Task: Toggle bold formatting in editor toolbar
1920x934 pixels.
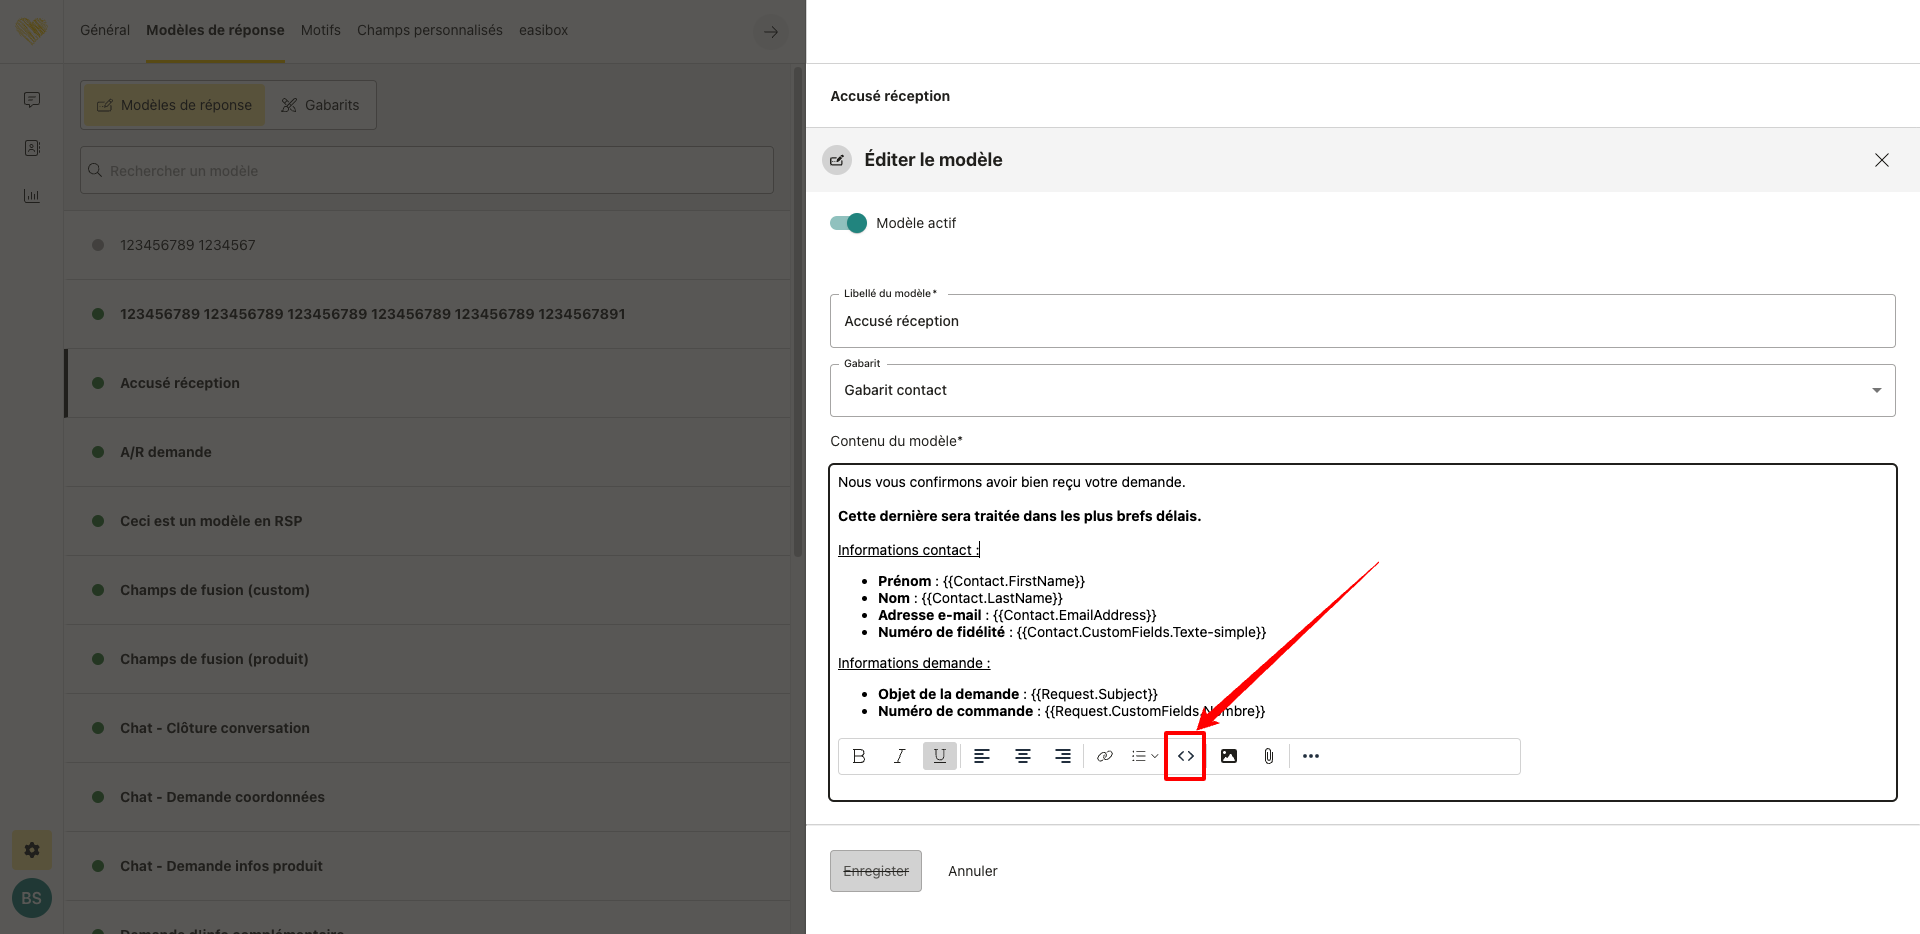Action: 859,756
